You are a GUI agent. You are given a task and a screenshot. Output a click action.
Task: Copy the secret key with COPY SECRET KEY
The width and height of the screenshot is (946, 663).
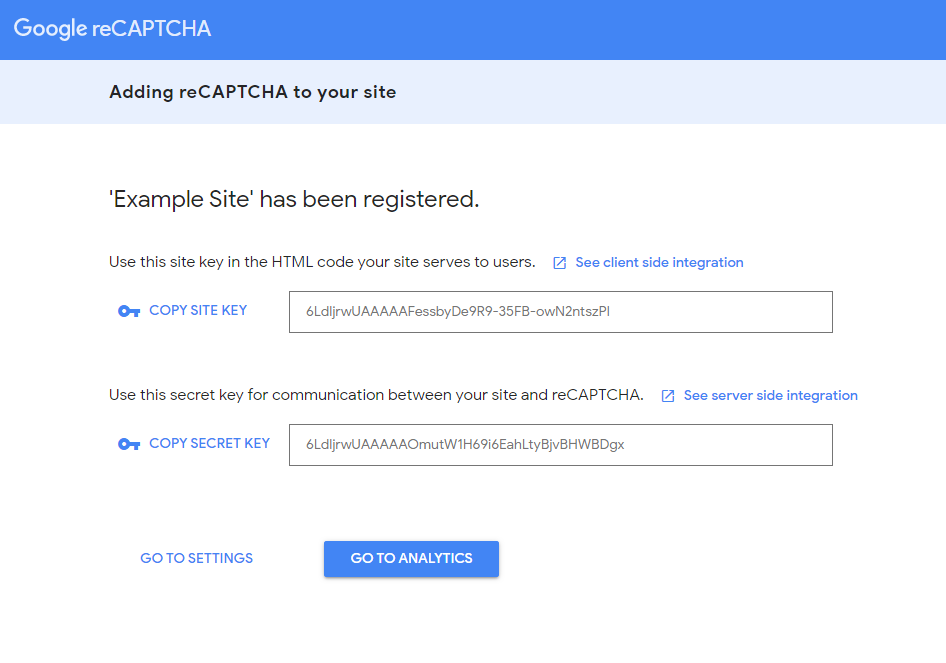(x=209, y=443)
